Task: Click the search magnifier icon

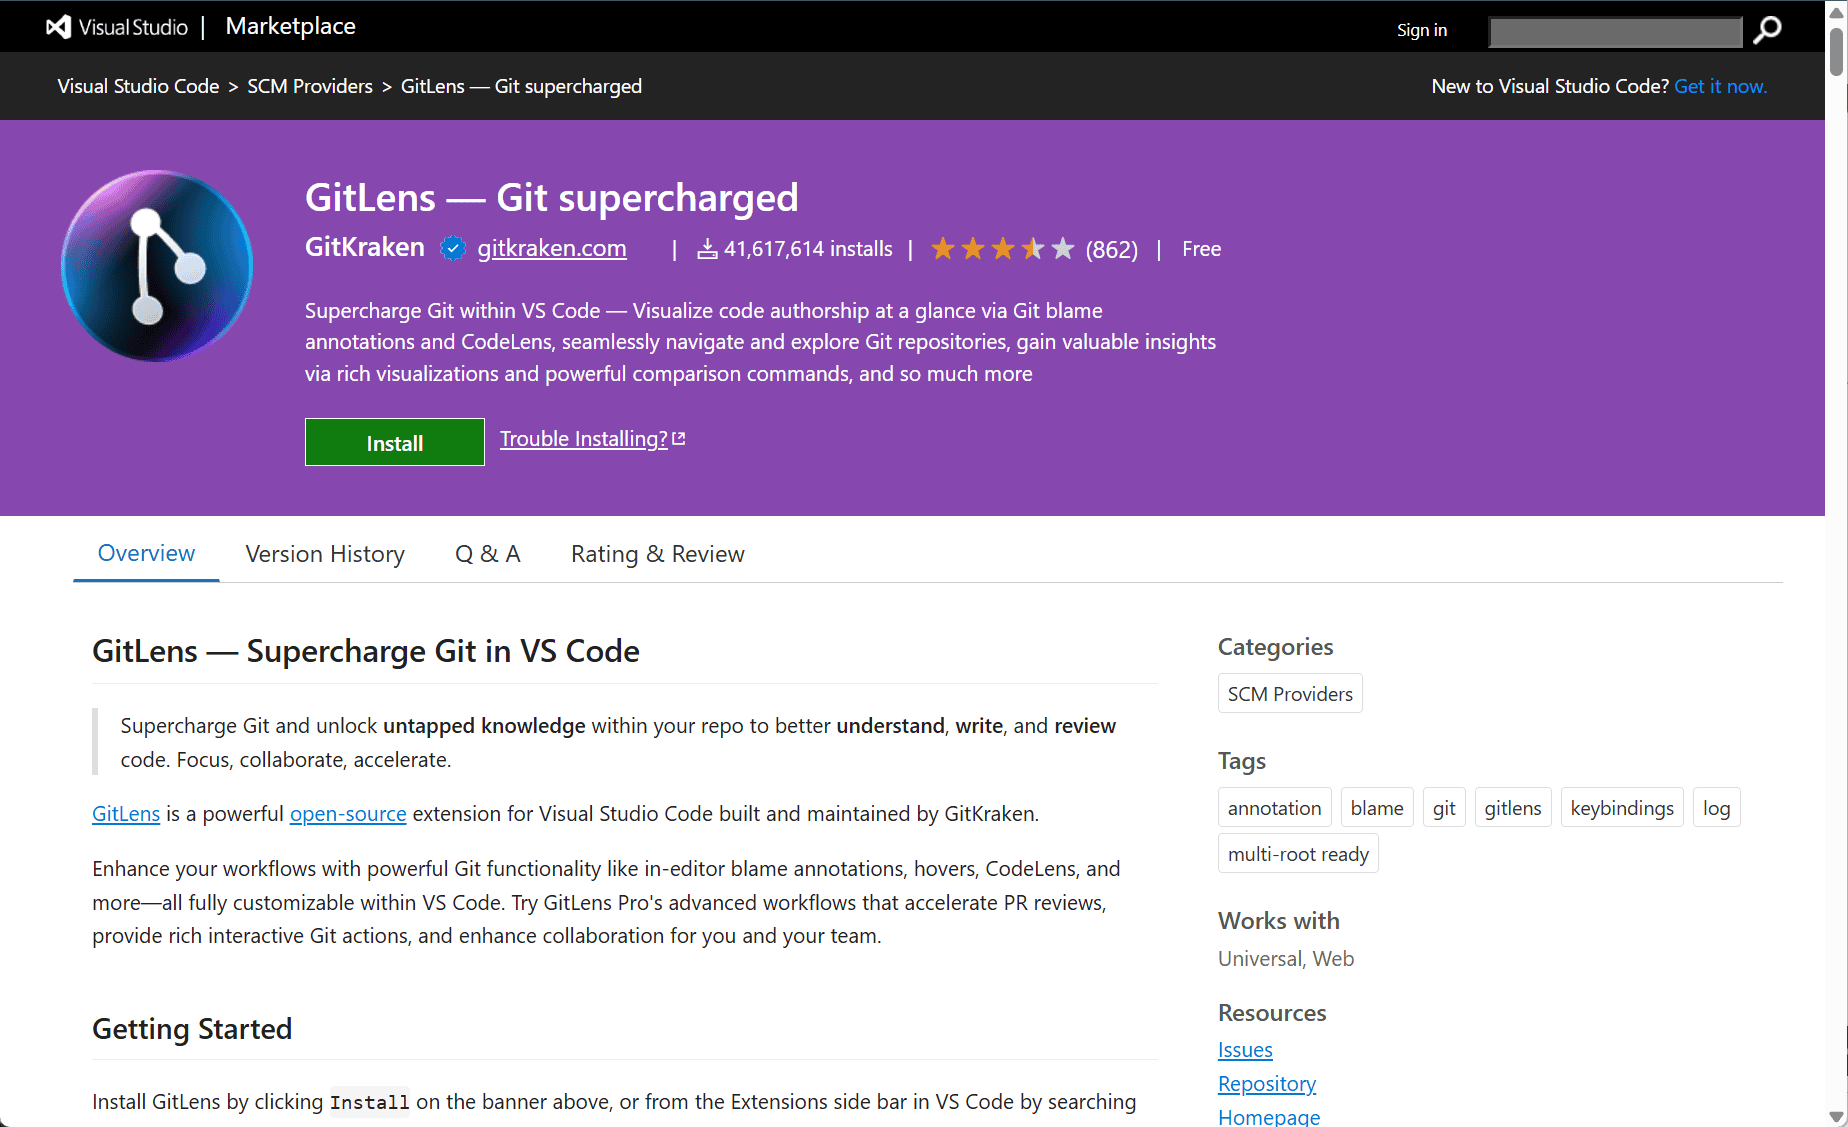Action: click(1767, 31)
